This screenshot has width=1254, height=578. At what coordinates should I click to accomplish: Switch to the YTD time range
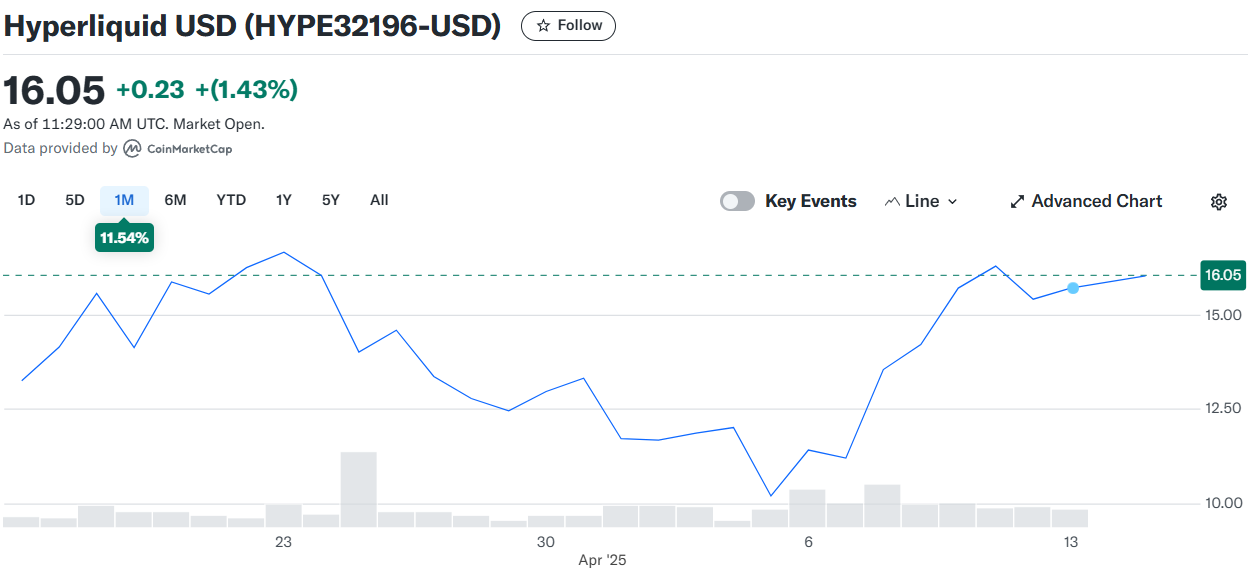[231, 200]
